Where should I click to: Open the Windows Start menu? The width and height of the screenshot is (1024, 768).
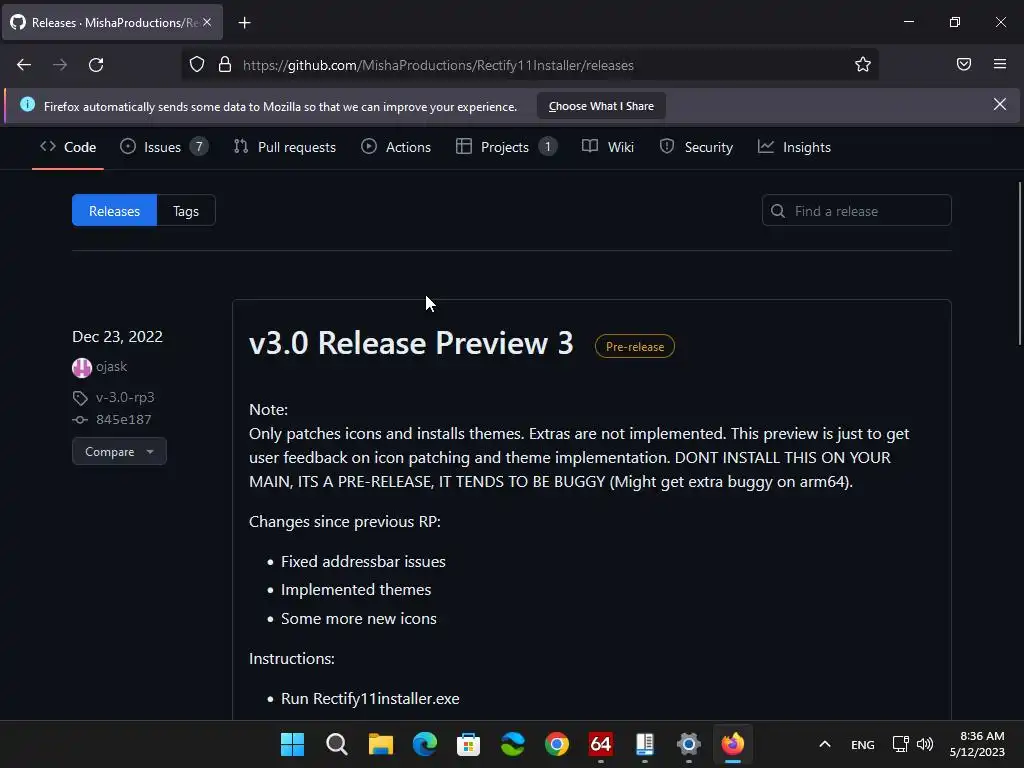(x=292, y=744)
